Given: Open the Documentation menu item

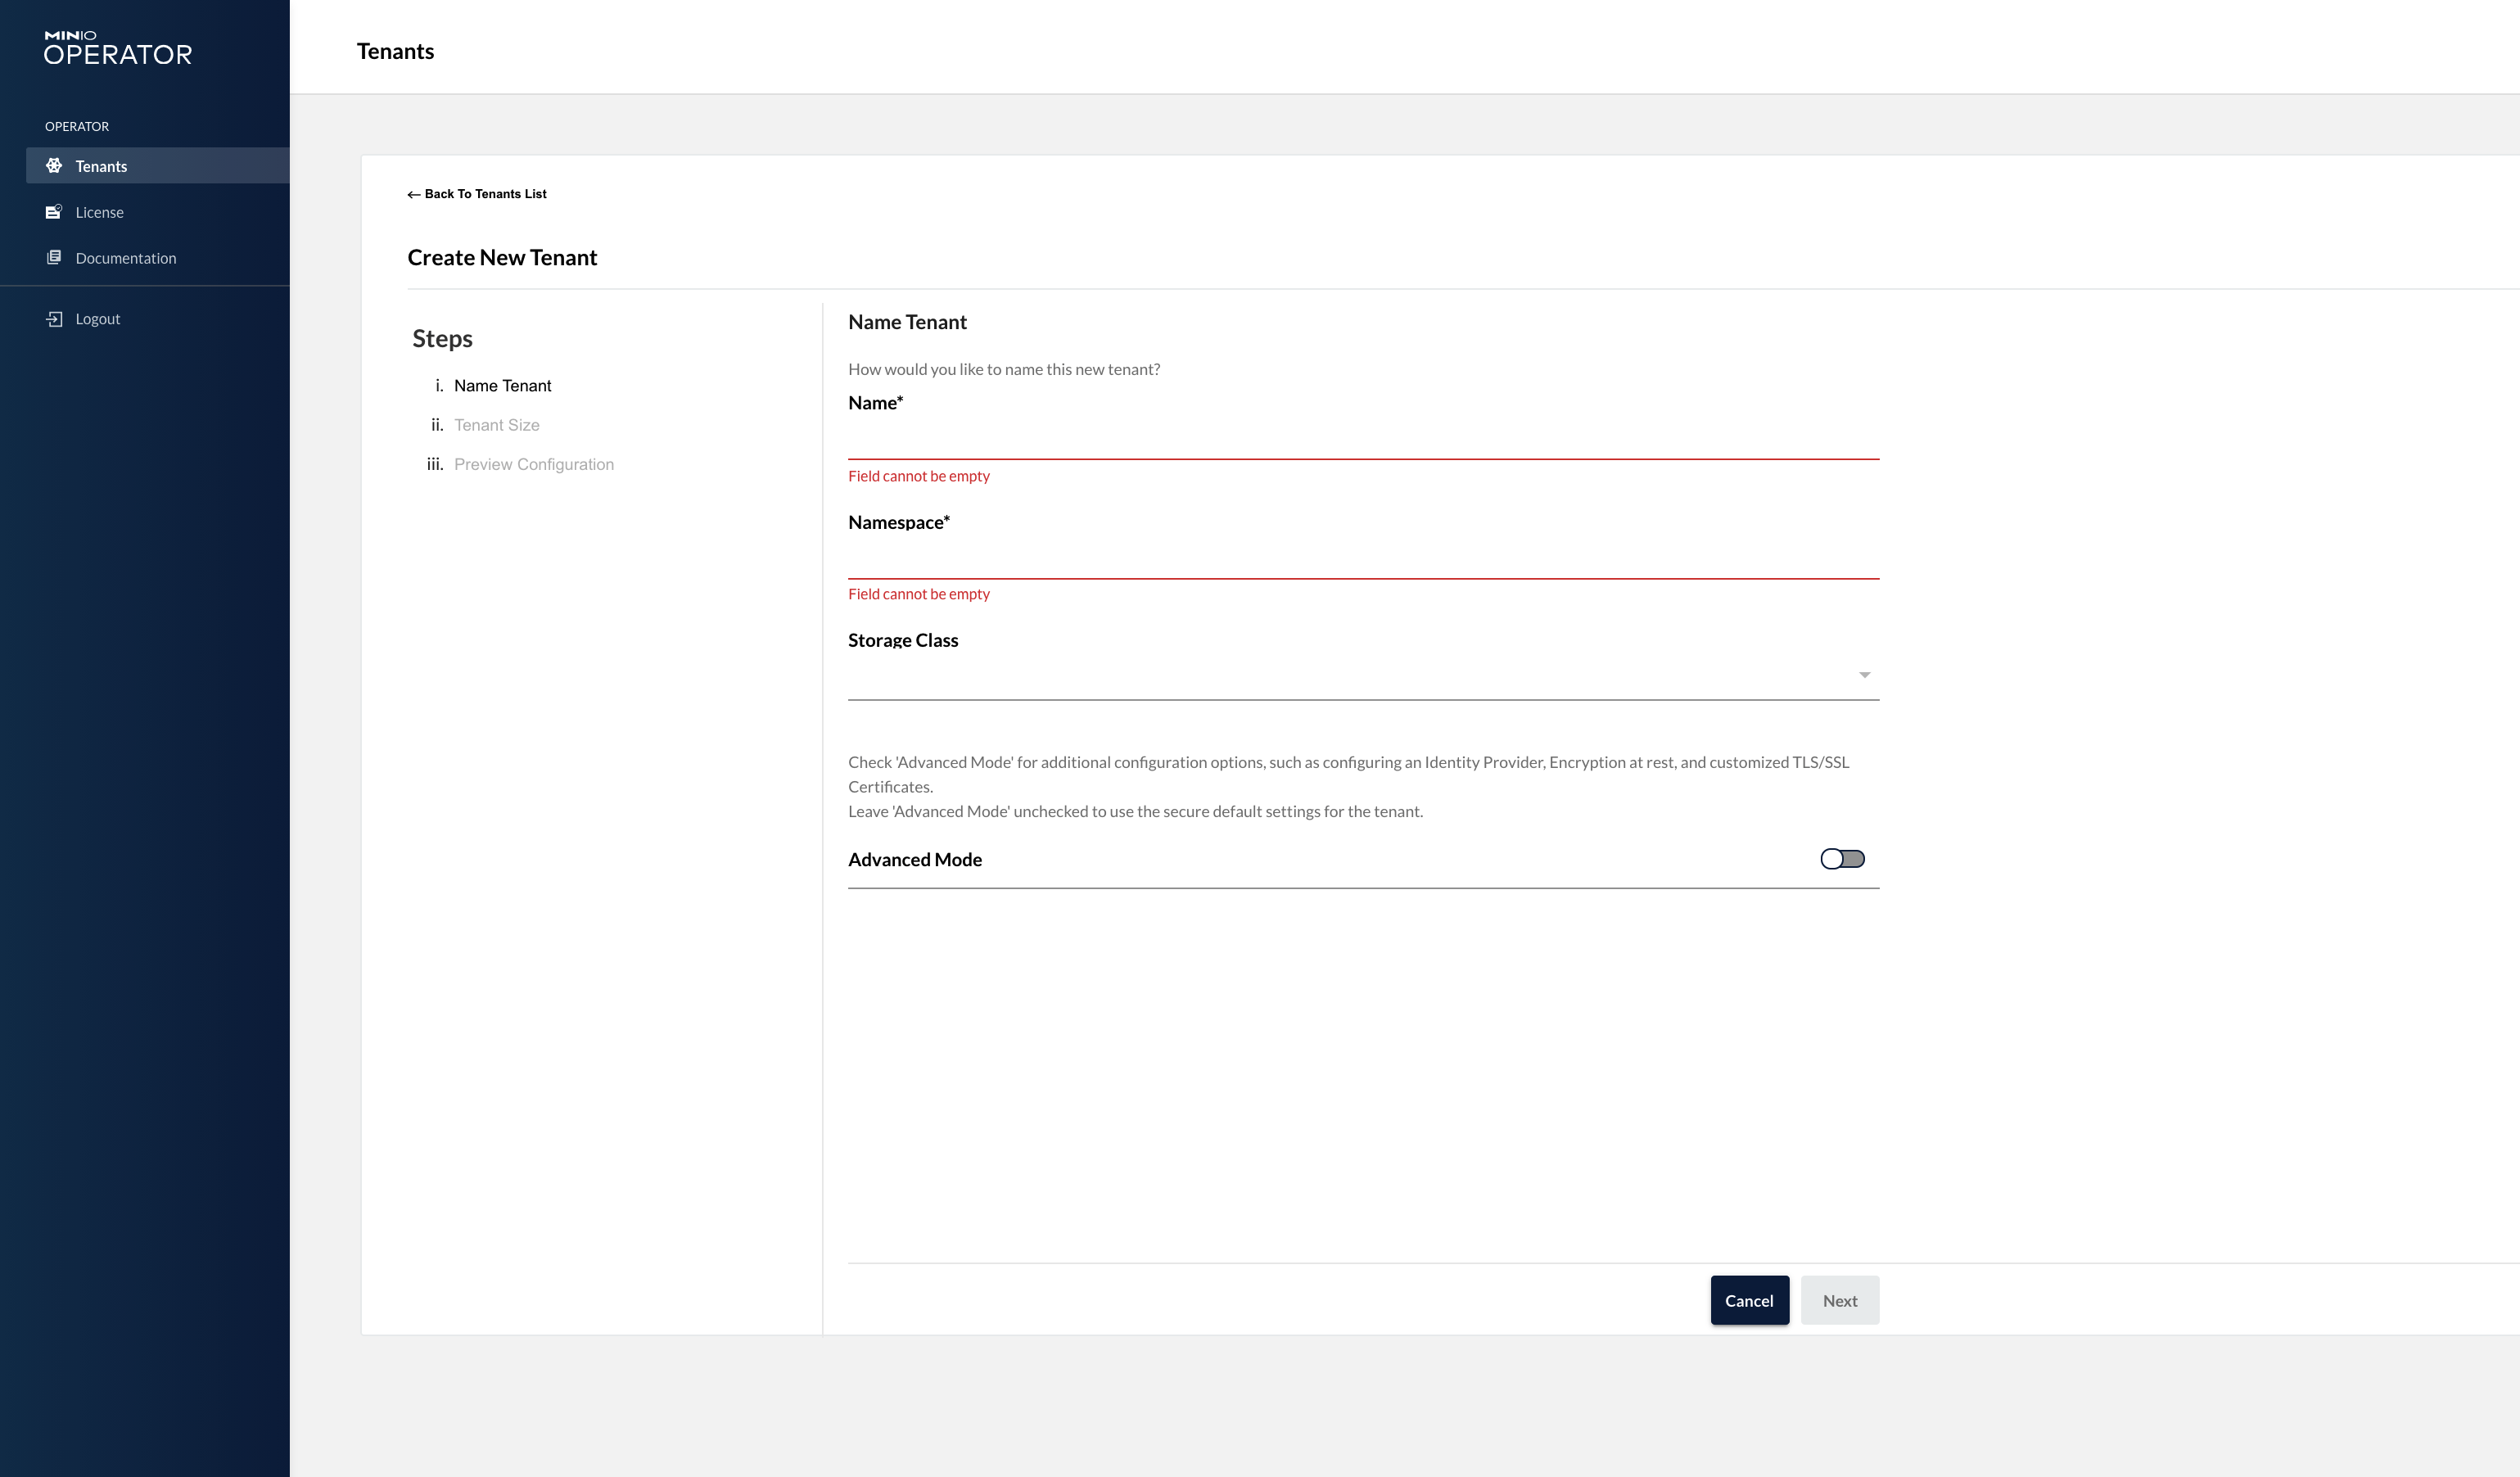Looking at the screenshot, I should click(126, 258).
